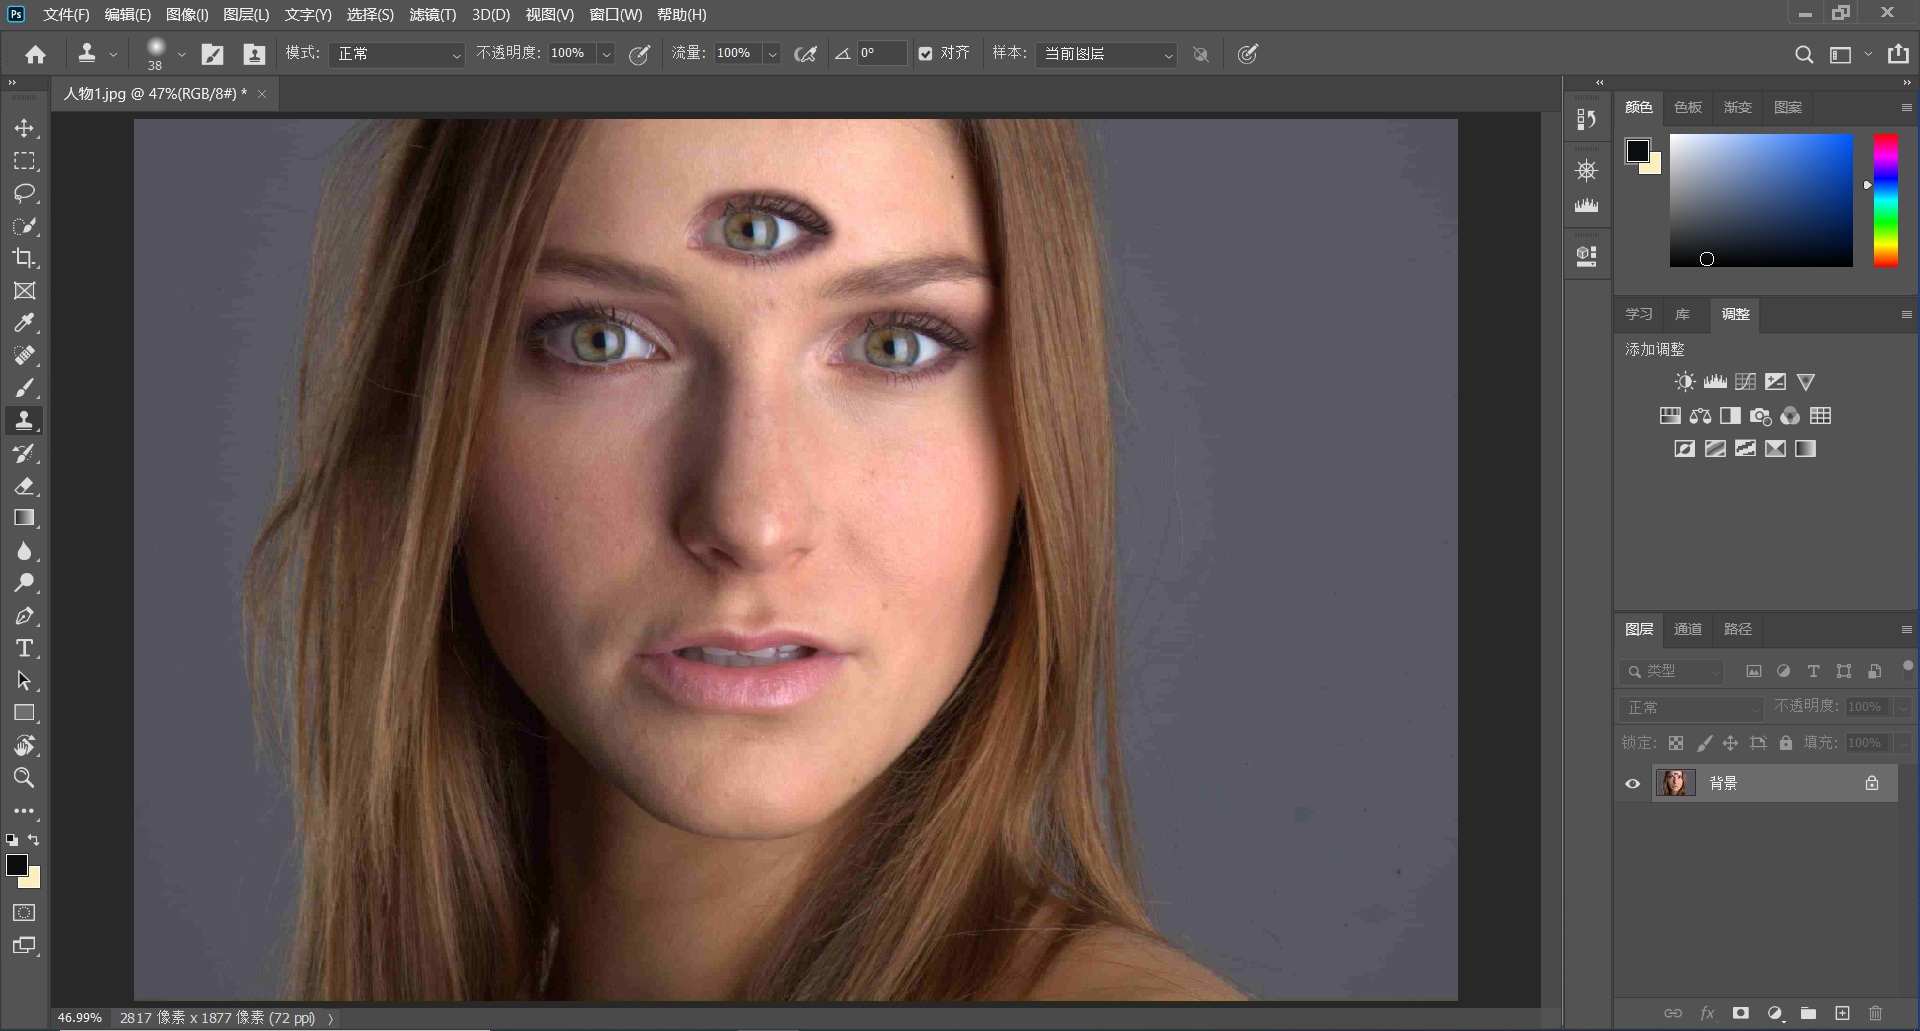Pick a color in the color field

click(x=1761, y=200)
